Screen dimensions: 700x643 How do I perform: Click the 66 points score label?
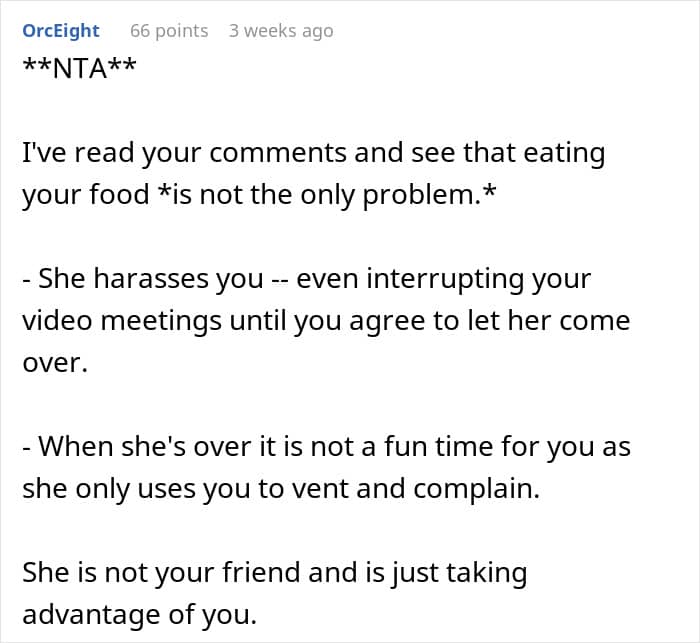click(x=169, y=31)
